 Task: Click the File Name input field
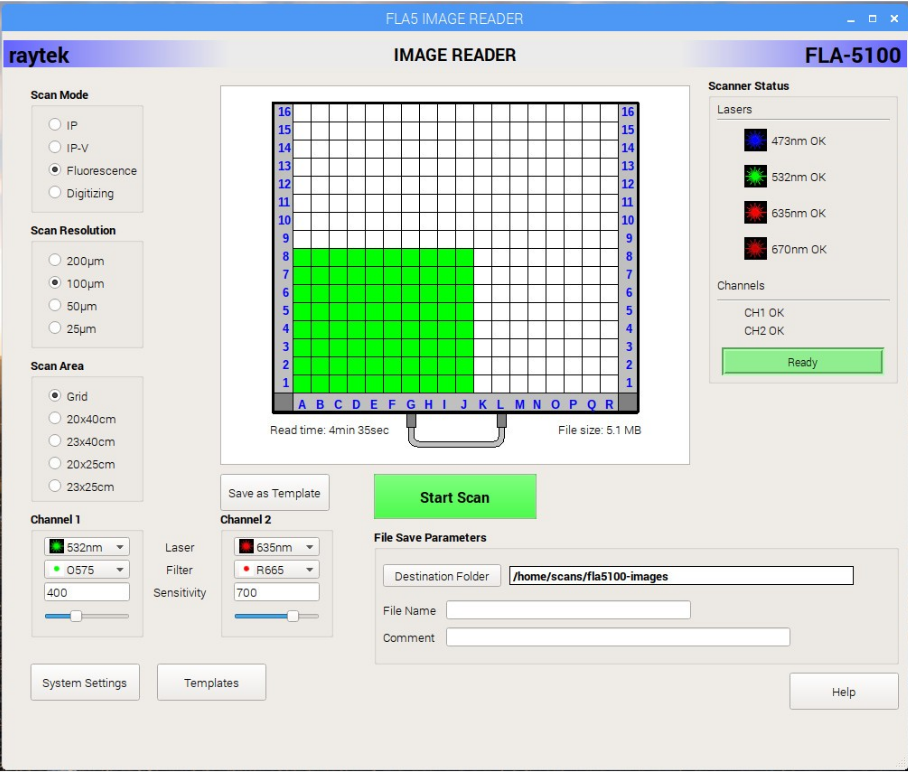568,610
